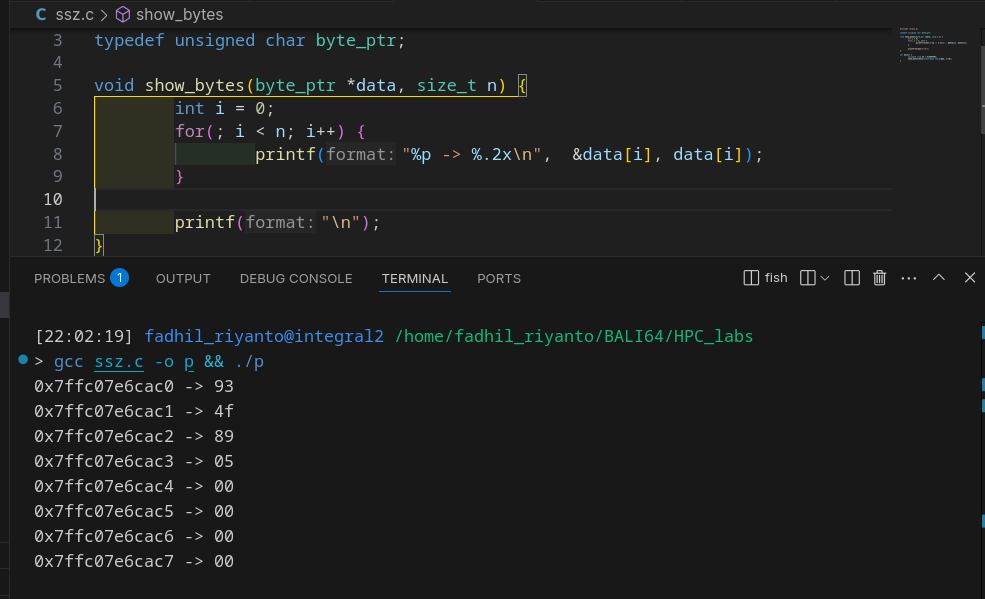Click the blue command decoration dot
985x599 pixels.
23,360
